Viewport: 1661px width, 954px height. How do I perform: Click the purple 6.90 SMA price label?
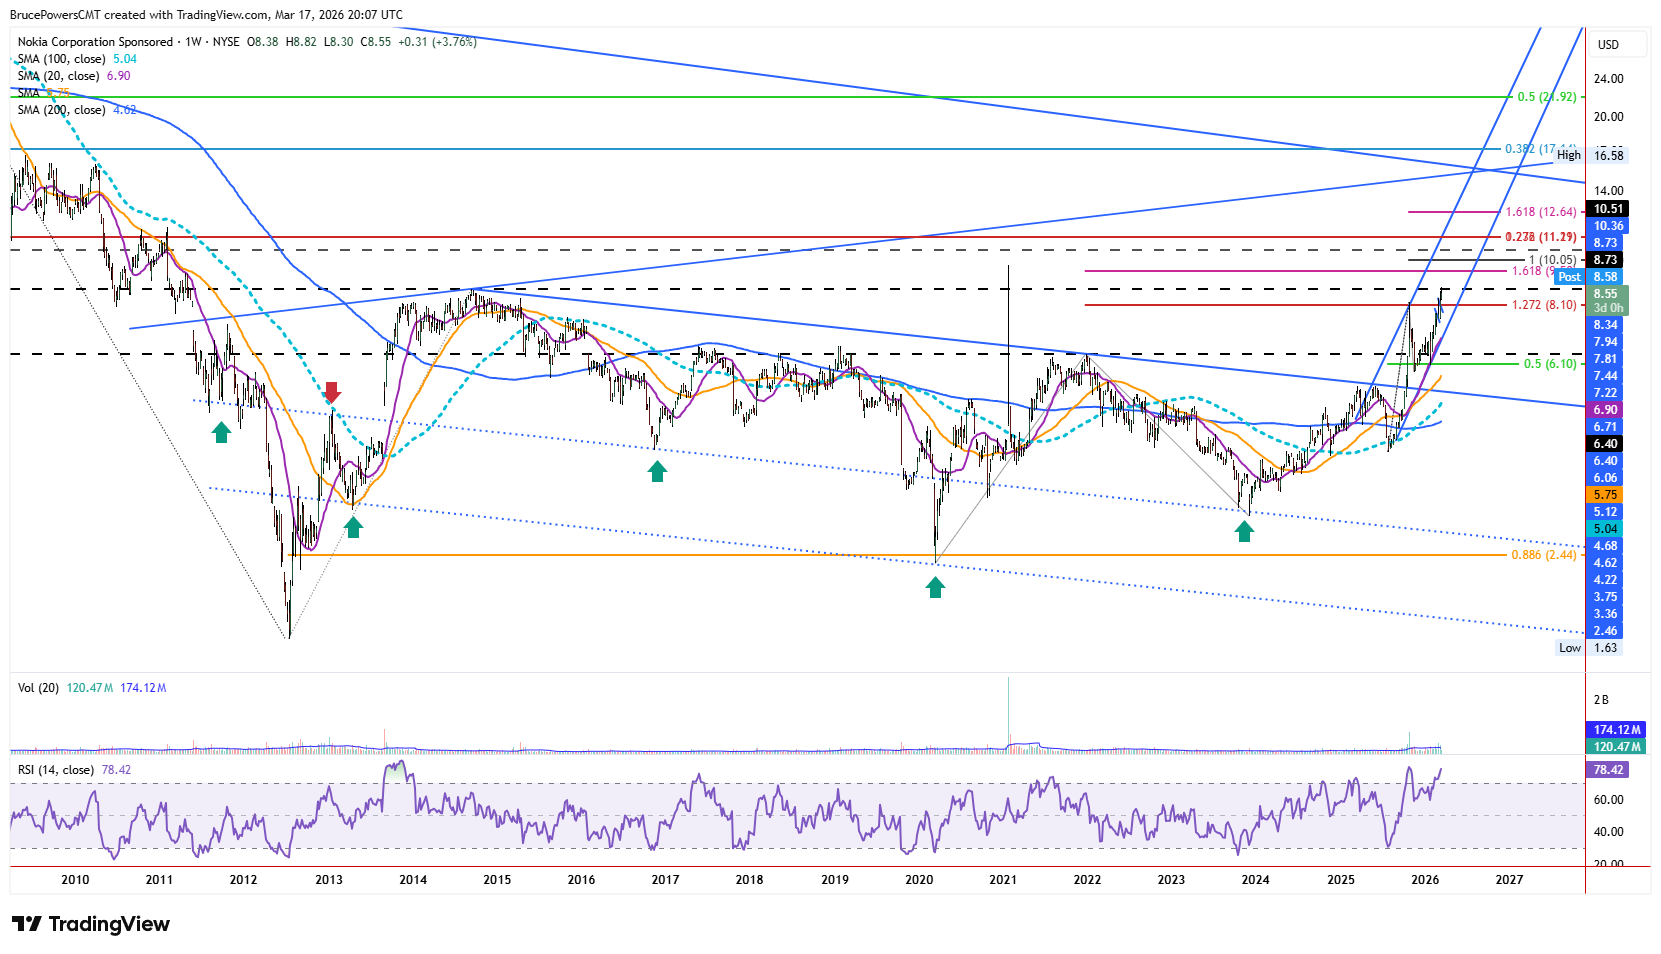click(1605, 410)
